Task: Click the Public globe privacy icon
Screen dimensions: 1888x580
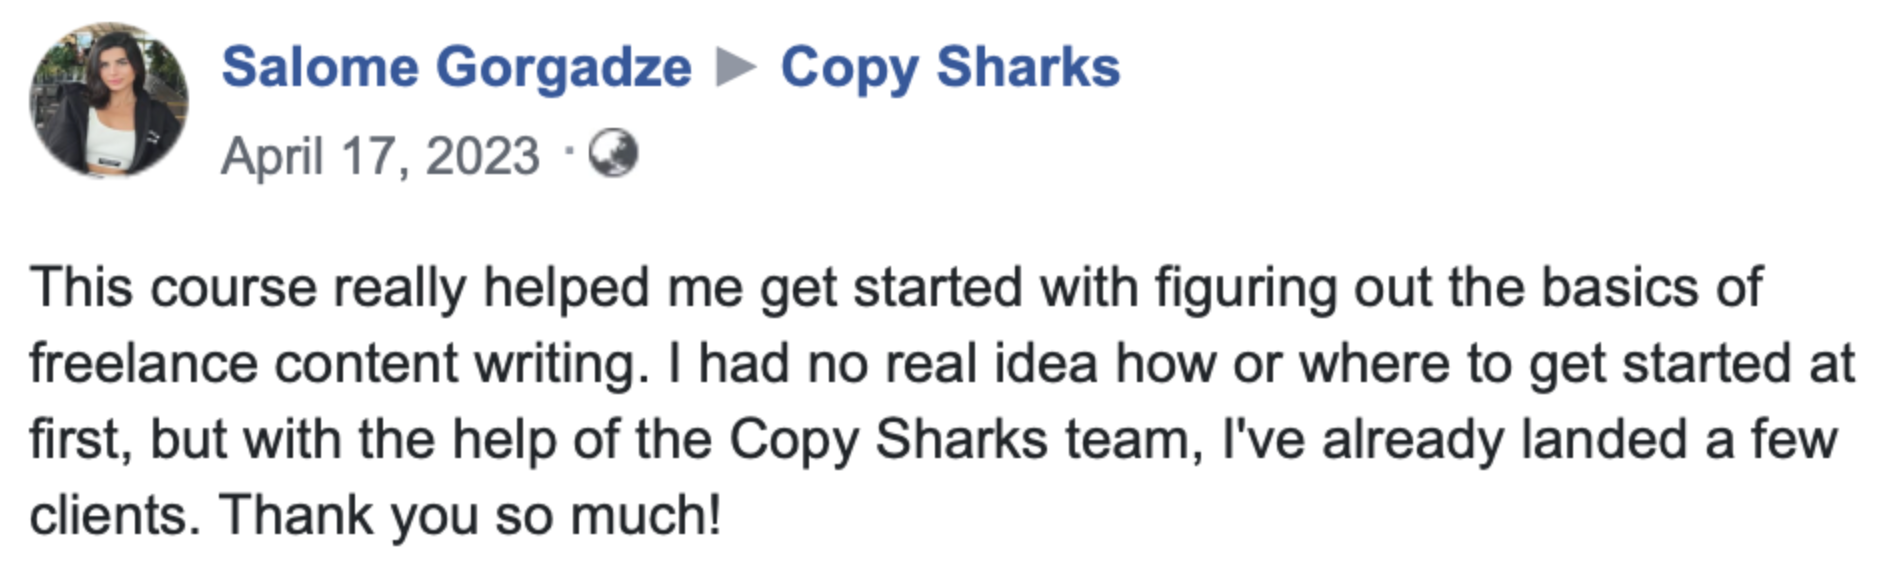Action: [612, 154]
